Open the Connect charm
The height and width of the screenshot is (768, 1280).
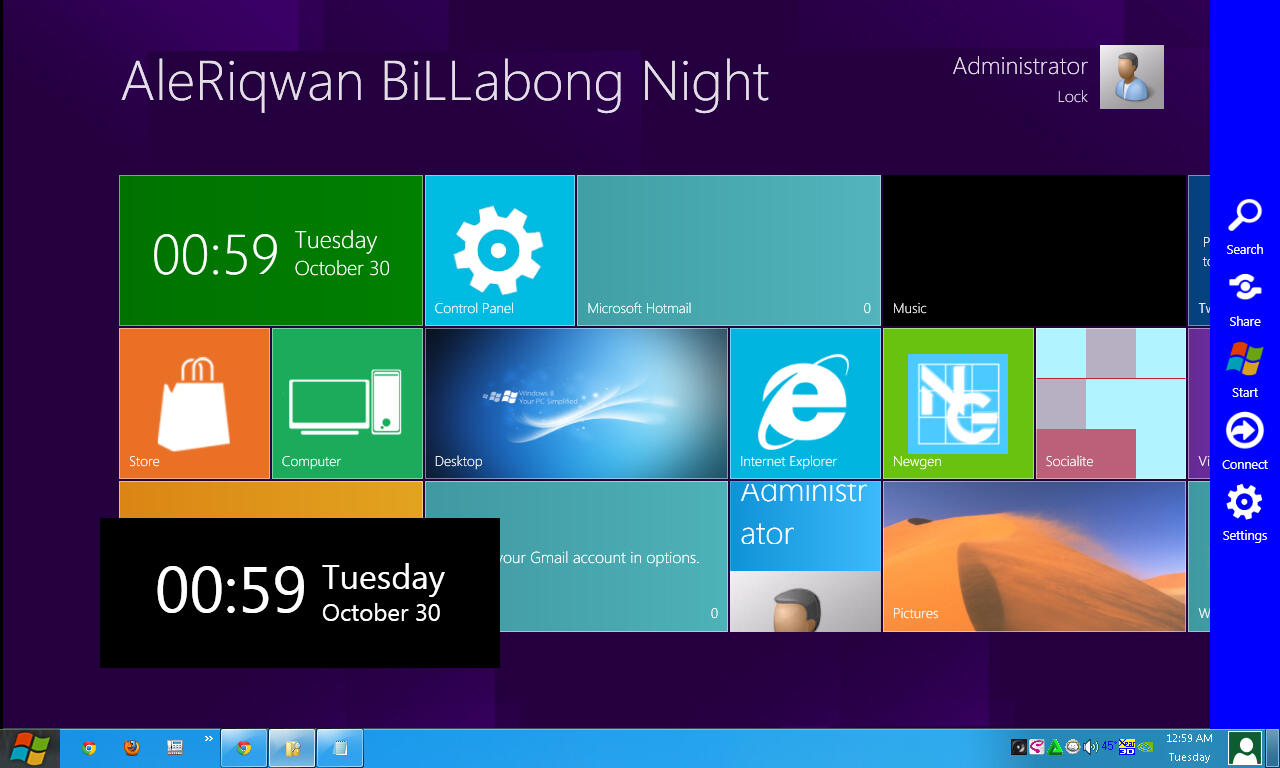coord(1245,442)
